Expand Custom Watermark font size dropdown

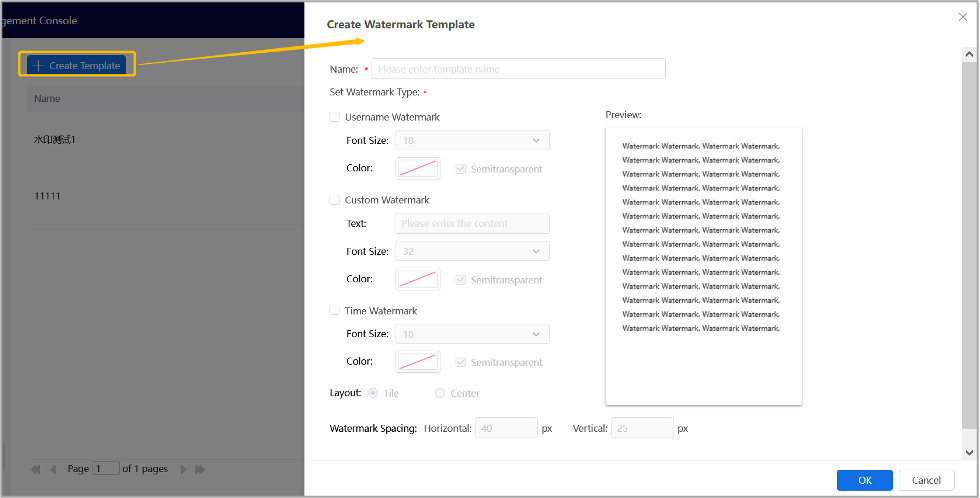click(472, 252)
